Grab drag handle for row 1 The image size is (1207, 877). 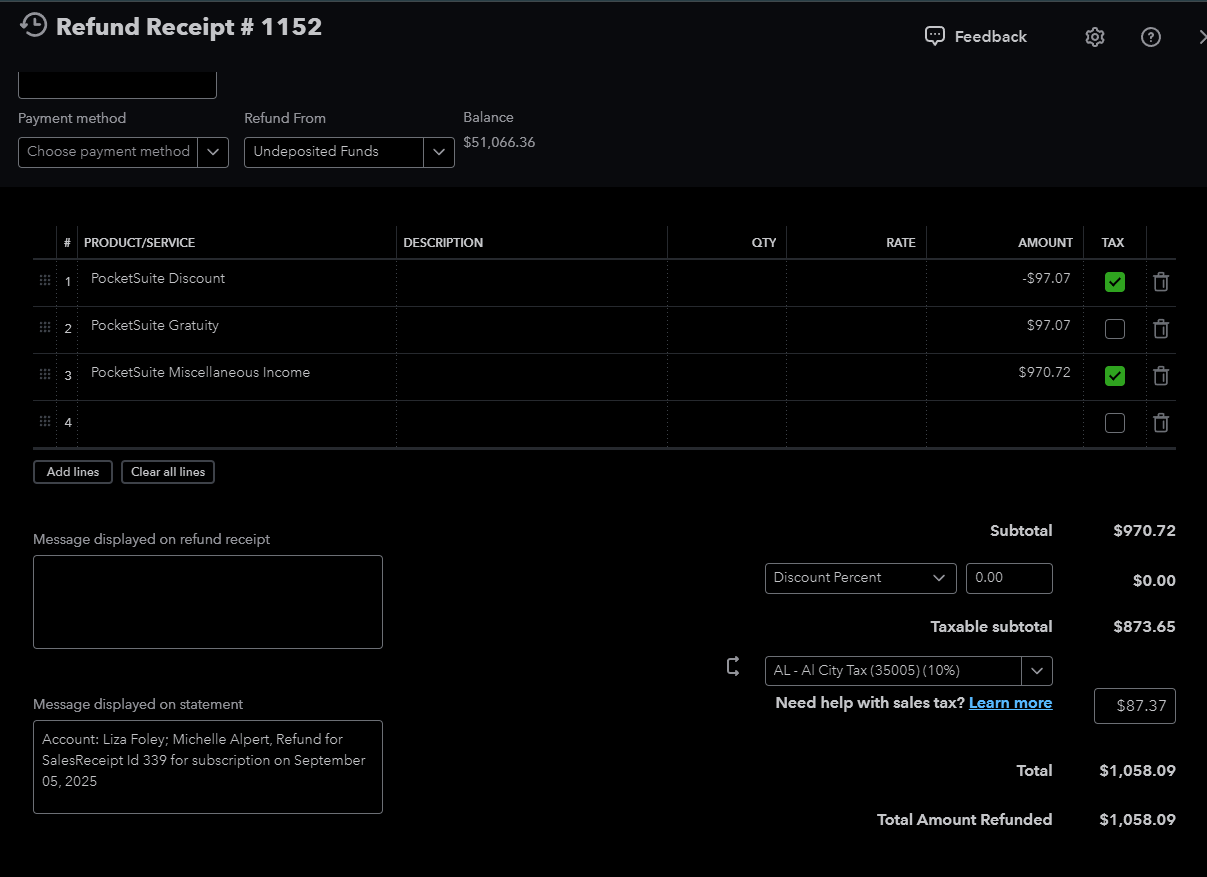[x=45, y=281]
